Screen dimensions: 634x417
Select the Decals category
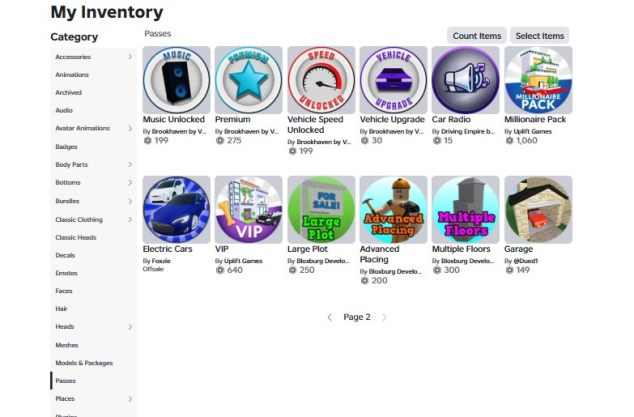[x=65, y=255]
